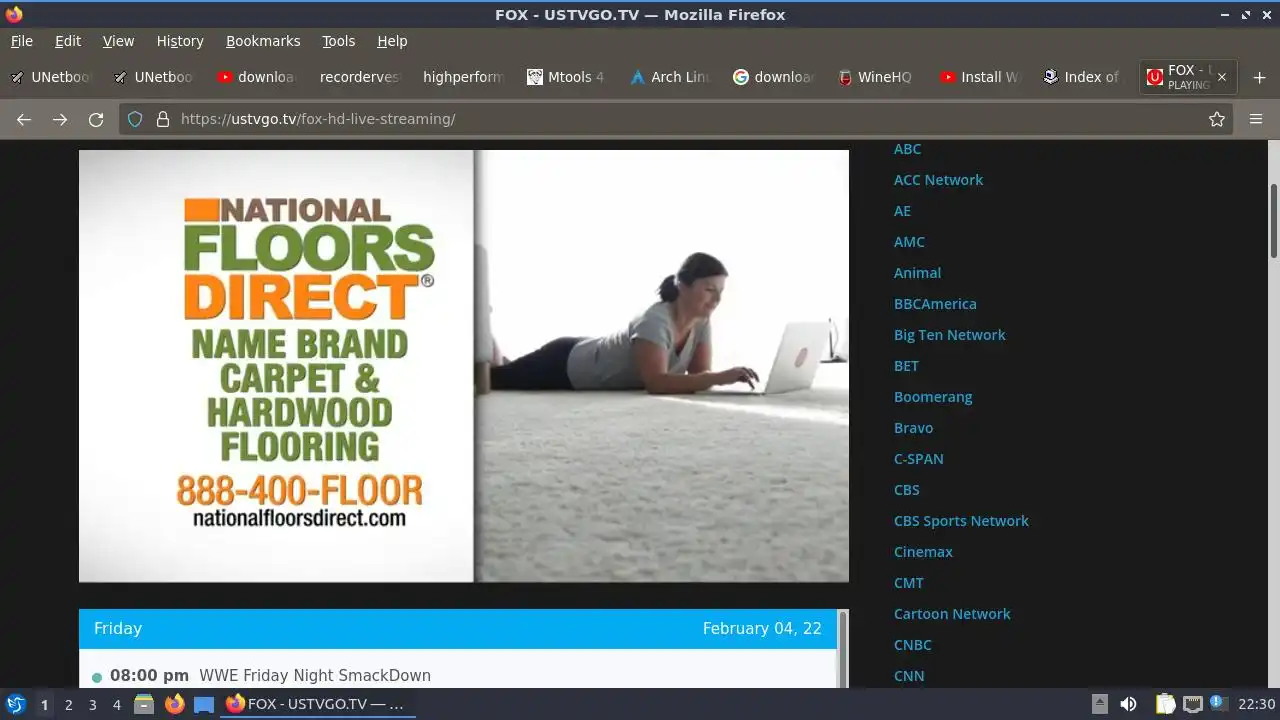Open the Boomerang channel link
Image resolution: width=1280 pixels, height=720 pixels.
pos(933,397)
